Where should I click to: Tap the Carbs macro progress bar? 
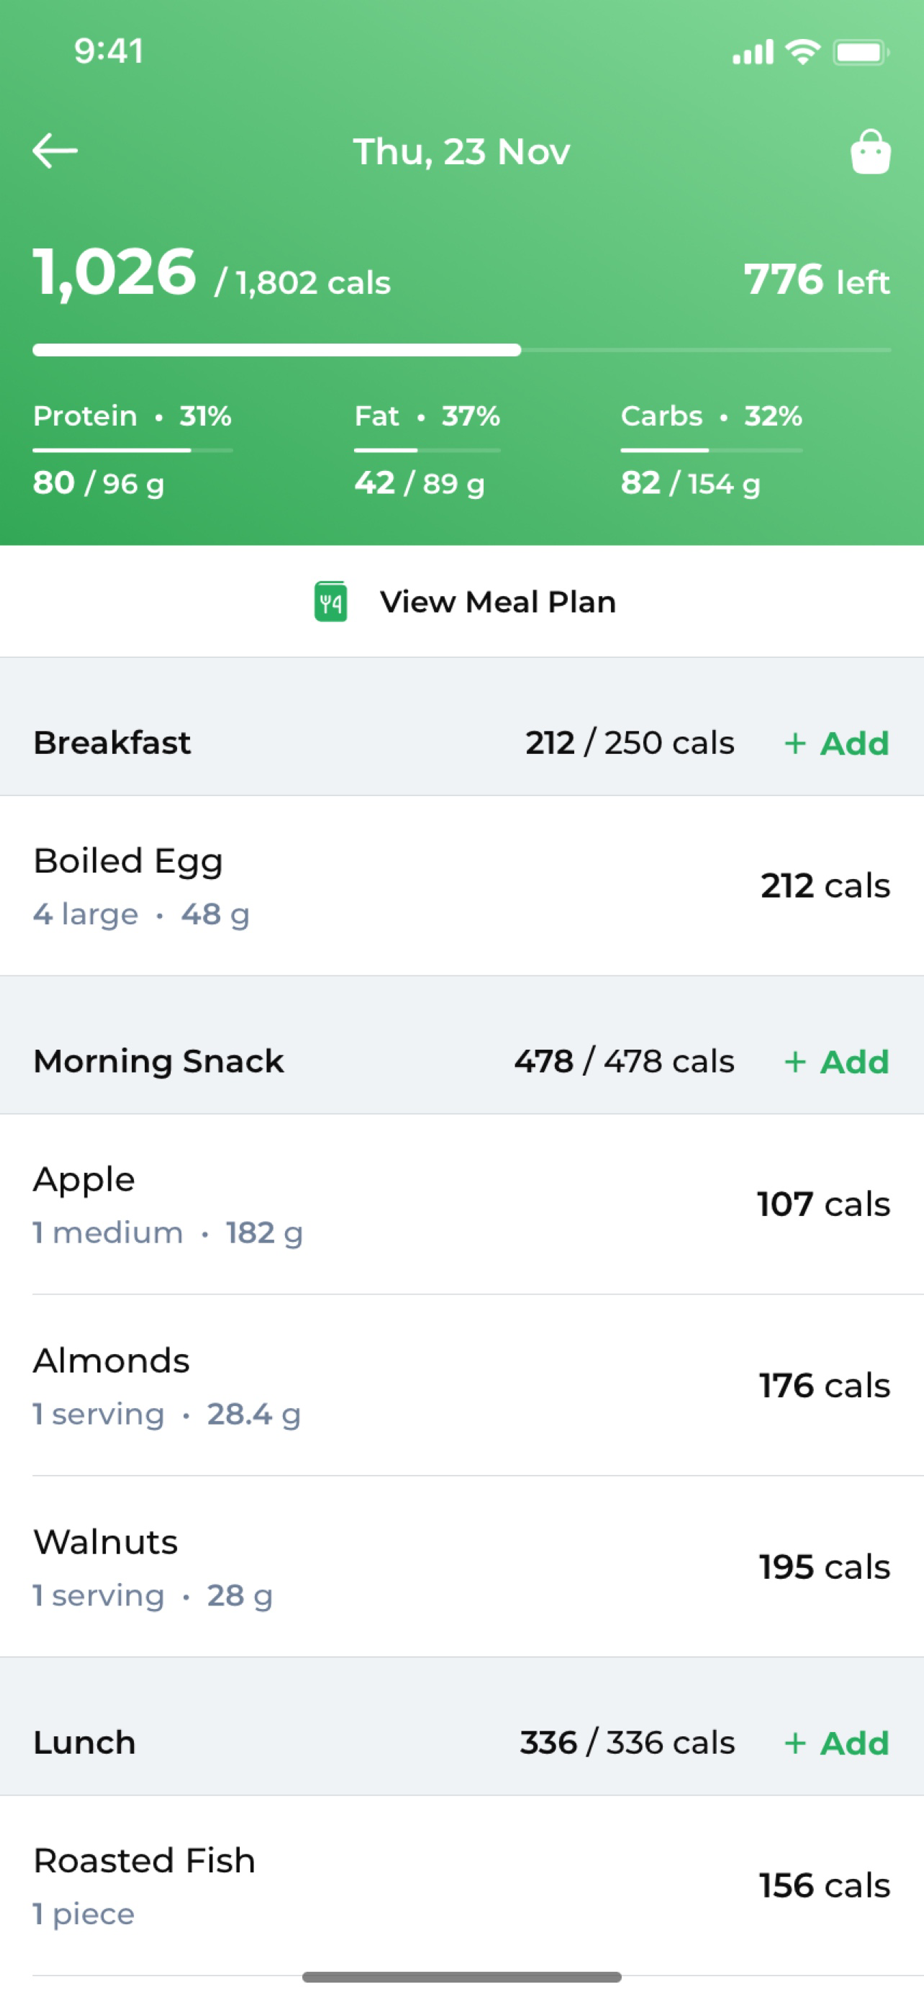tap(711, 450)
